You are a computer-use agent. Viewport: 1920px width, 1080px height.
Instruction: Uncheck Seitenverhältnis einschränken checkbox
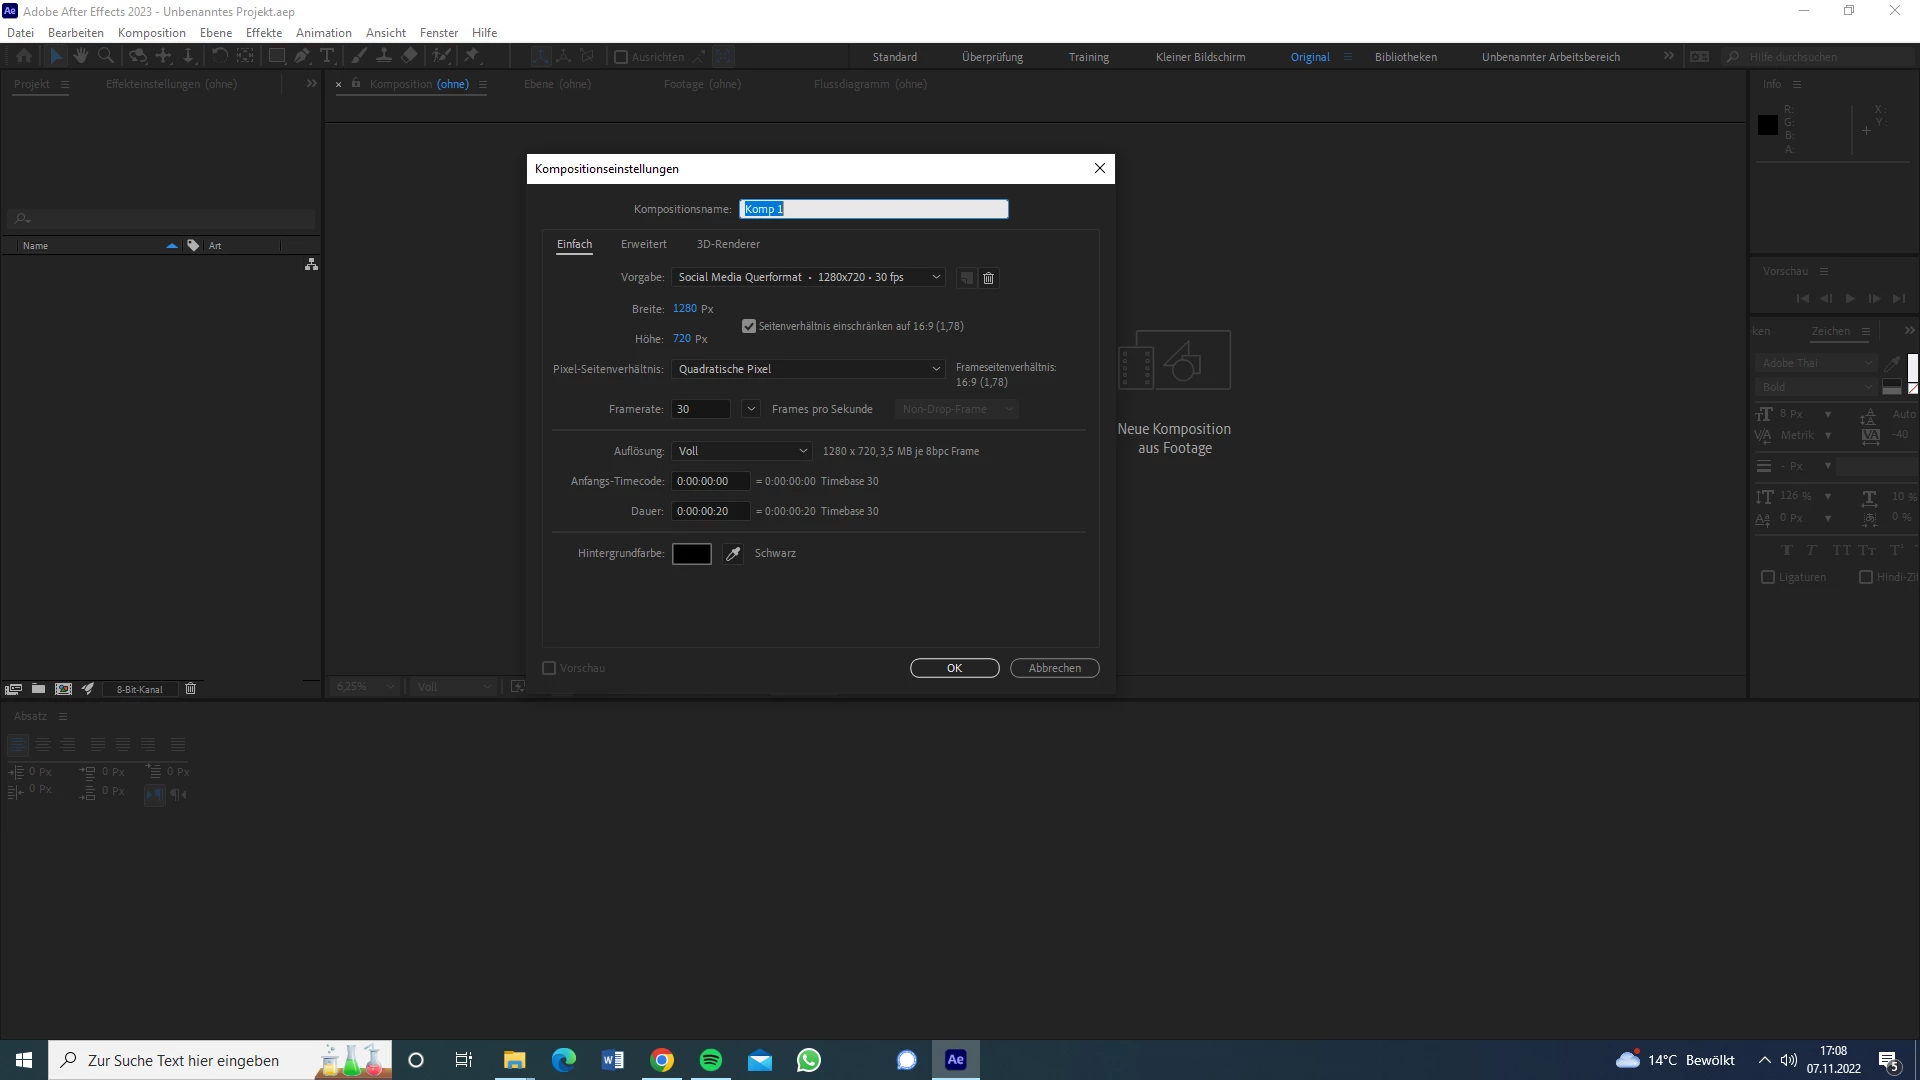(x=749, y=326)
